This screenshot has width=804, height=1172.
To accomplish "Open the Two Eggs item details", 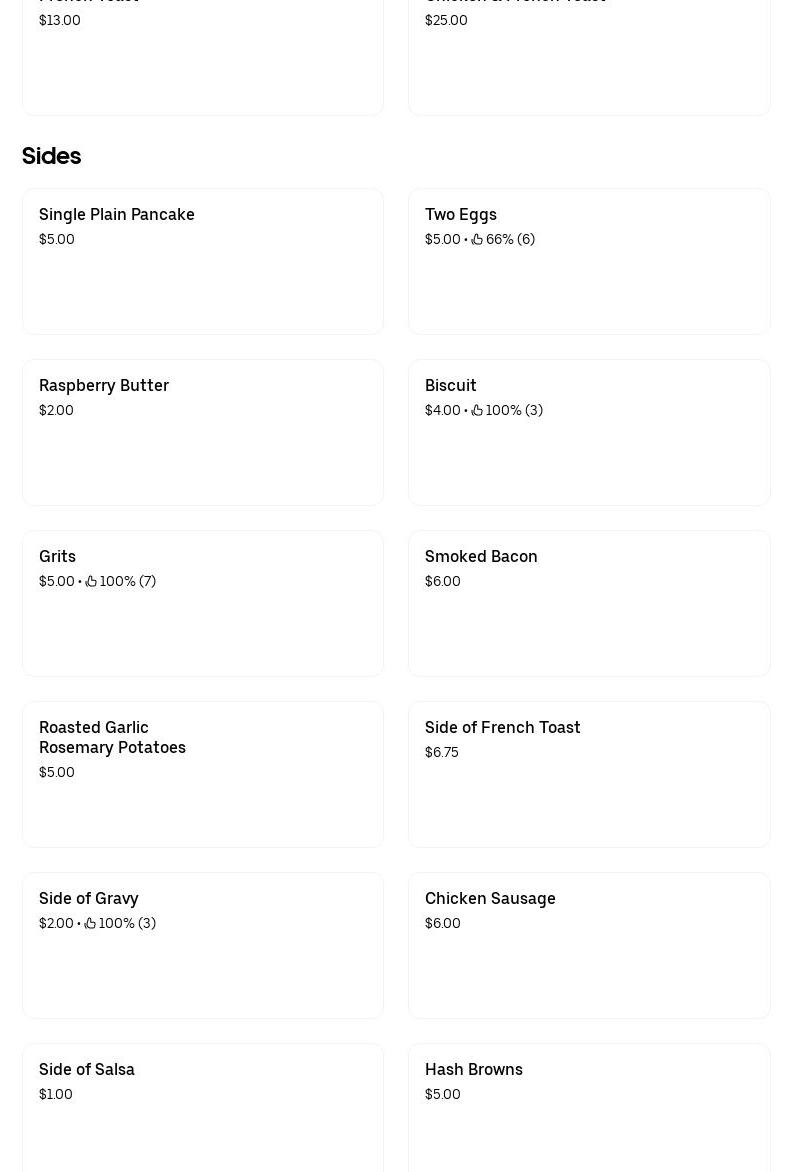I will point(589,261).
